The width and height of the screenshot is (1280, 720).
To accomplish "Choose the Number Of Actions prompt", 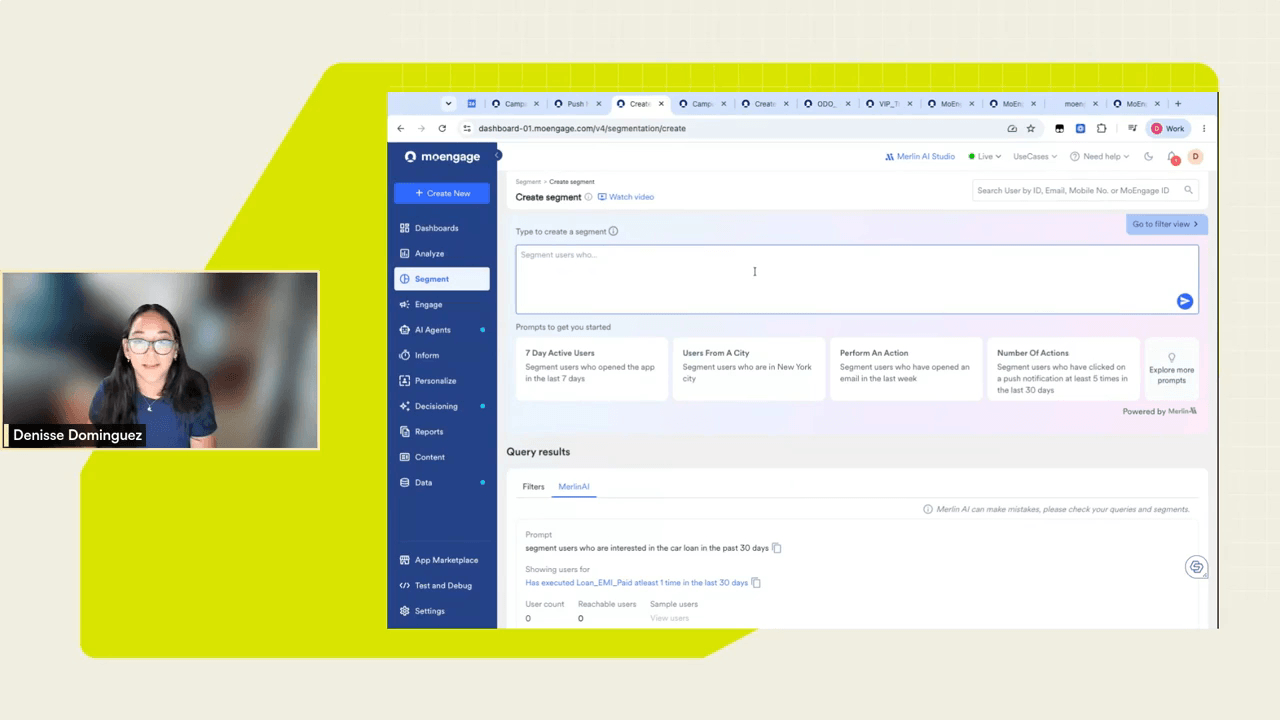I will (x=1063, y=368).
